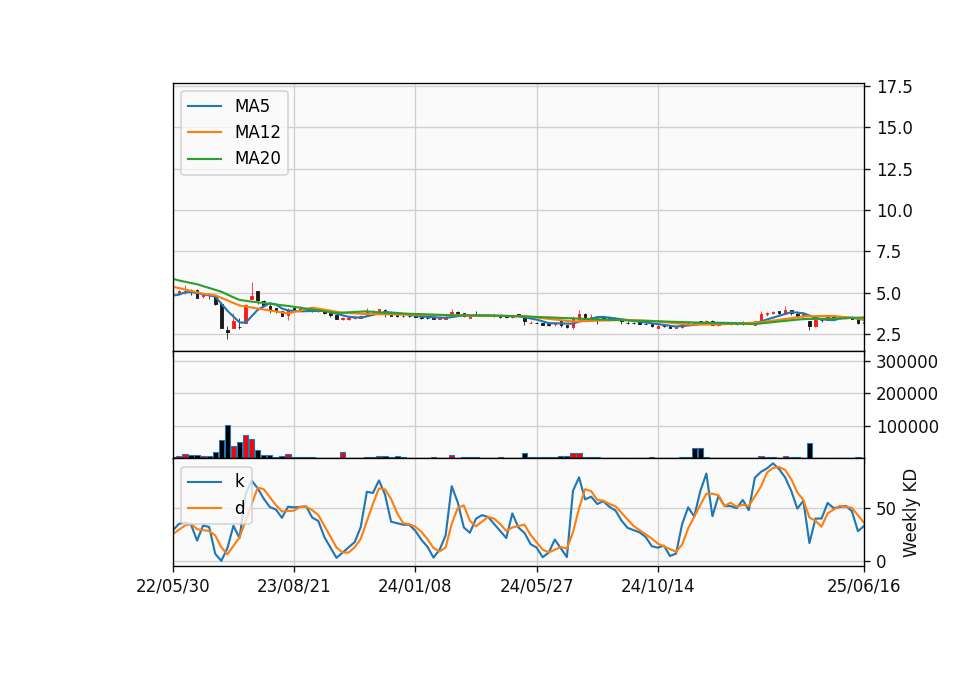Click the 23/08/21 date label
Image resolution: width=960 pixels, height=690 pixels.
click(x=293, y=586)
